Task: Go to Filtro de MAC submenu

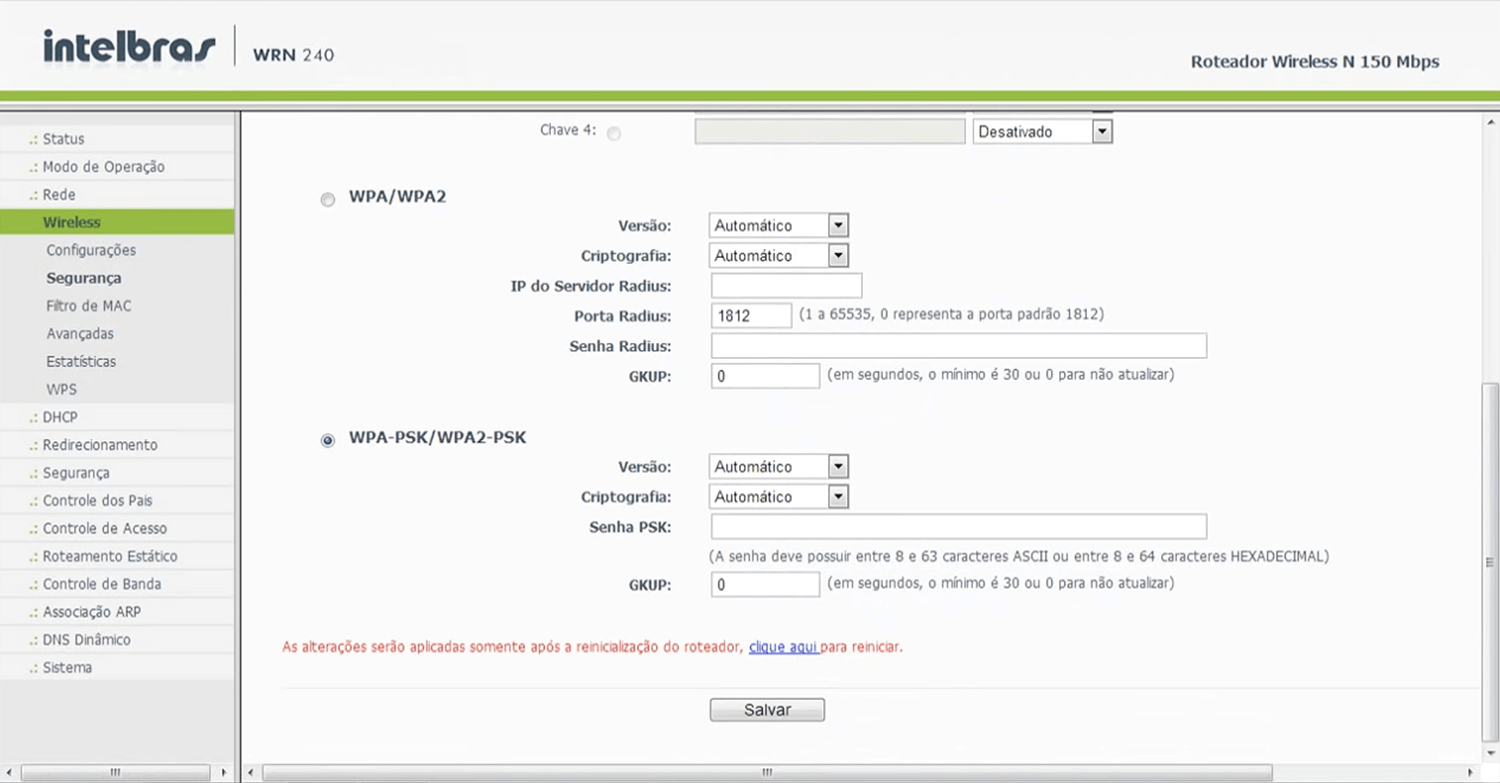Action: click(88, 306)
